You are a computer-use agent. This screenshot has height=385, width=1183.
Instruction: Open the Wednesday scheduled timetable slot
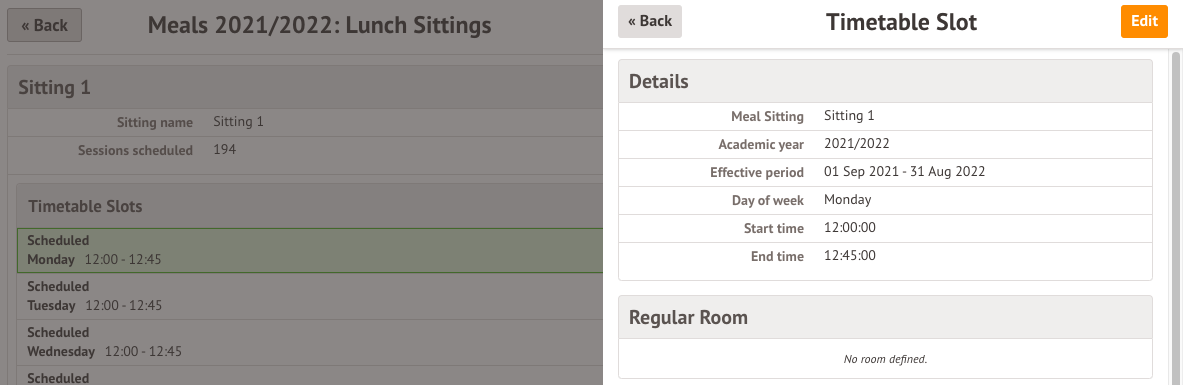pyautogui.click(x=310, y=342)
